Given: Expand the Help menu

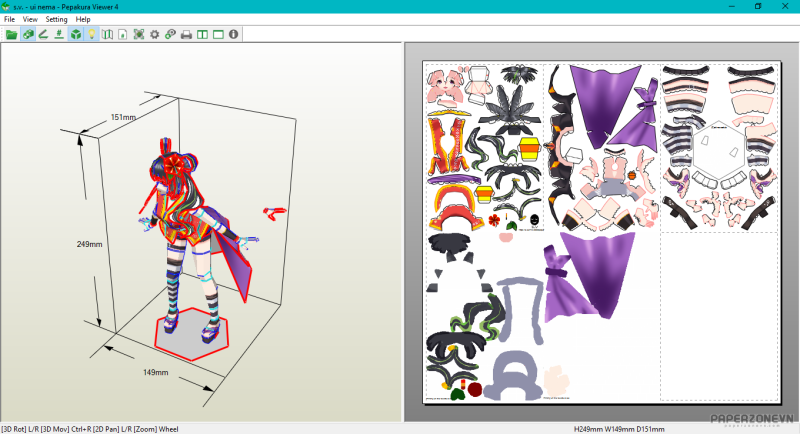Looking at the screenshot, I should pos(83,19).
